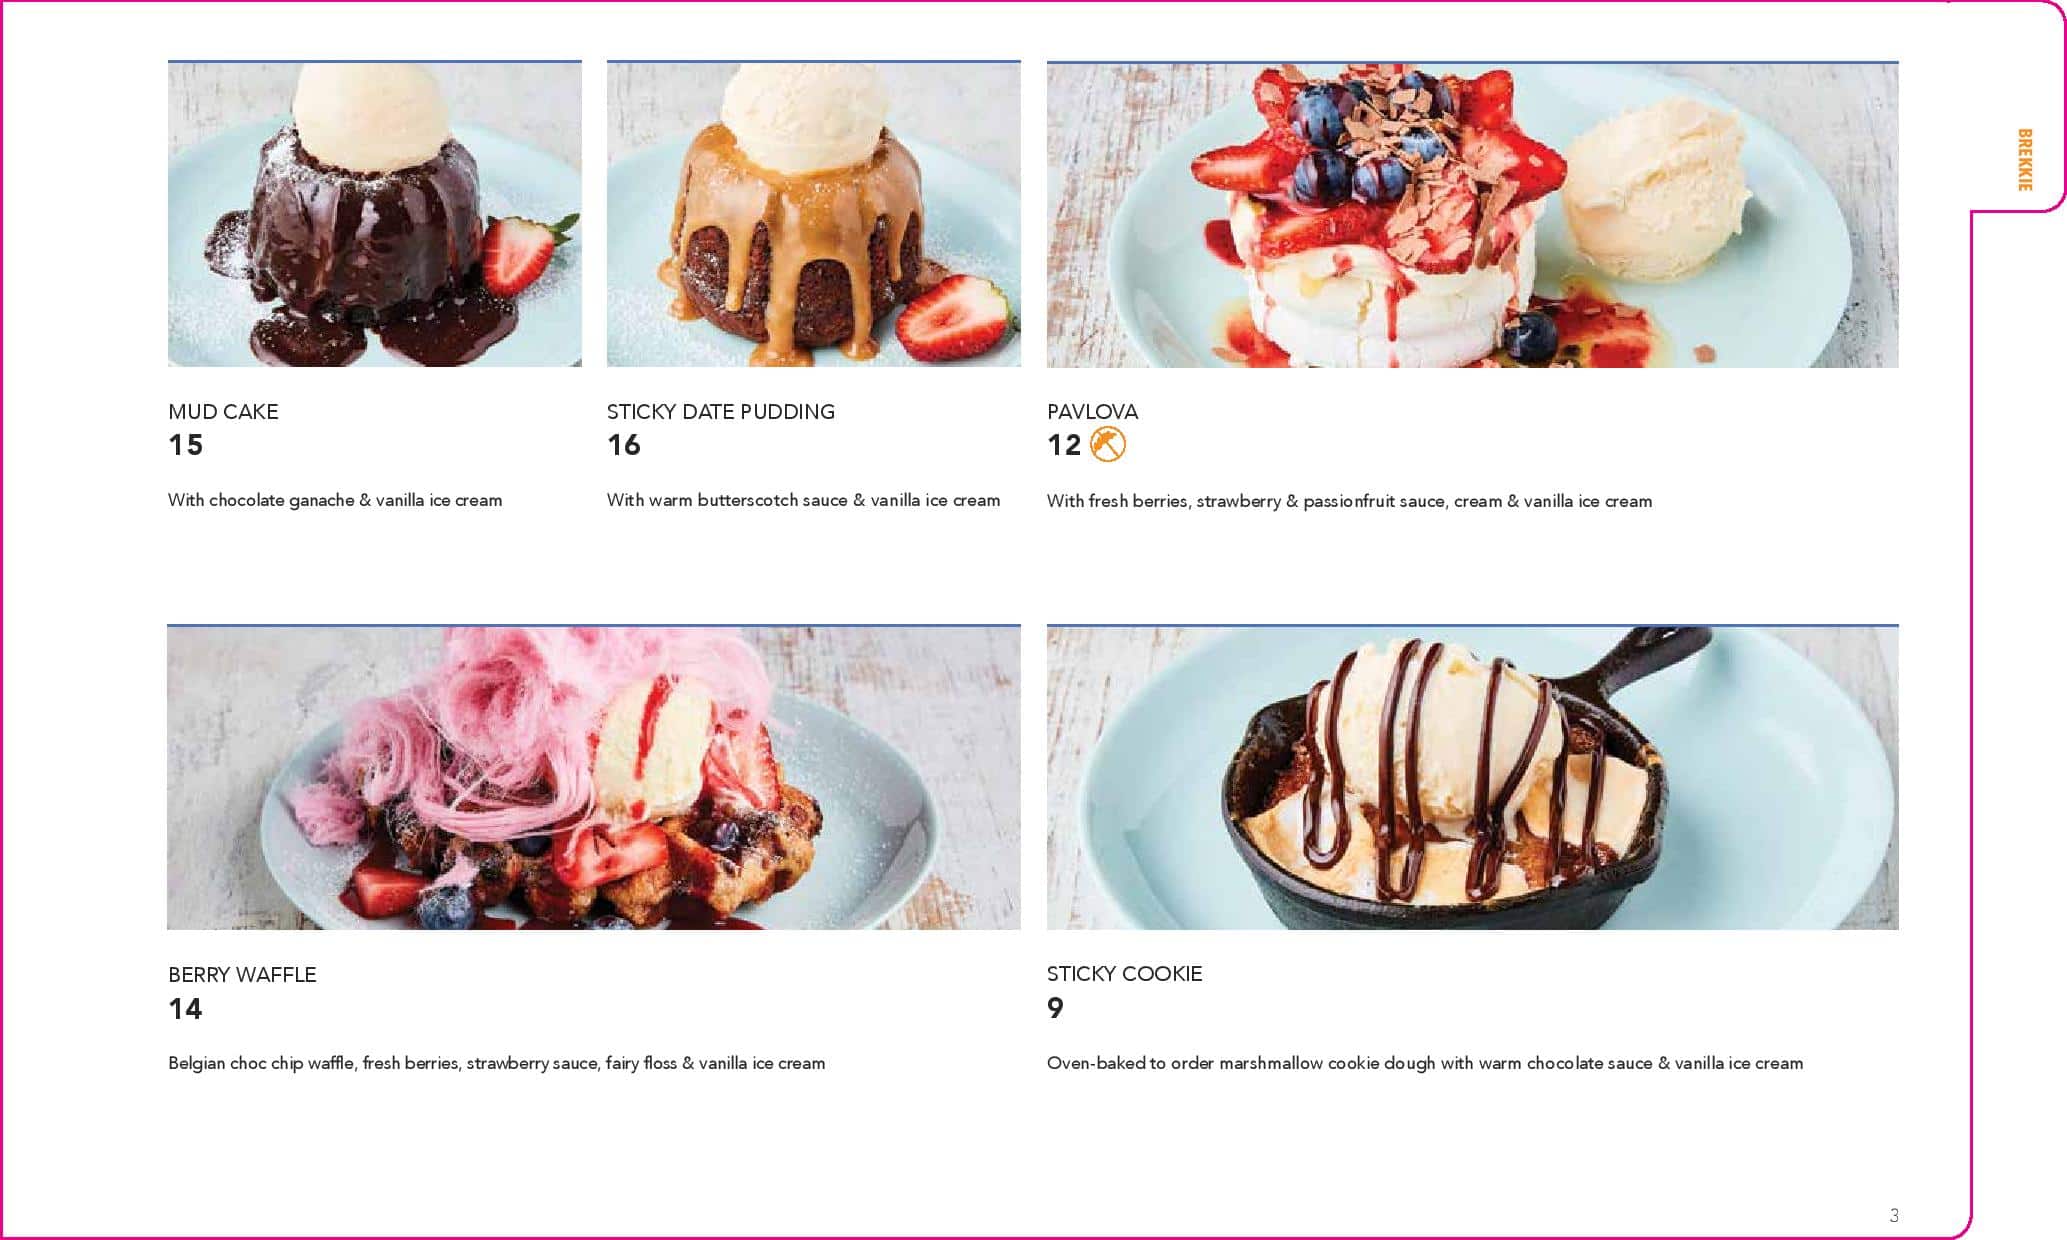The width and height of the screenshot is (2067, 1240).
Task: Click the orange dietary icon beside Pavlova price
Action: pyautogui.click(x=1107, y=444)
